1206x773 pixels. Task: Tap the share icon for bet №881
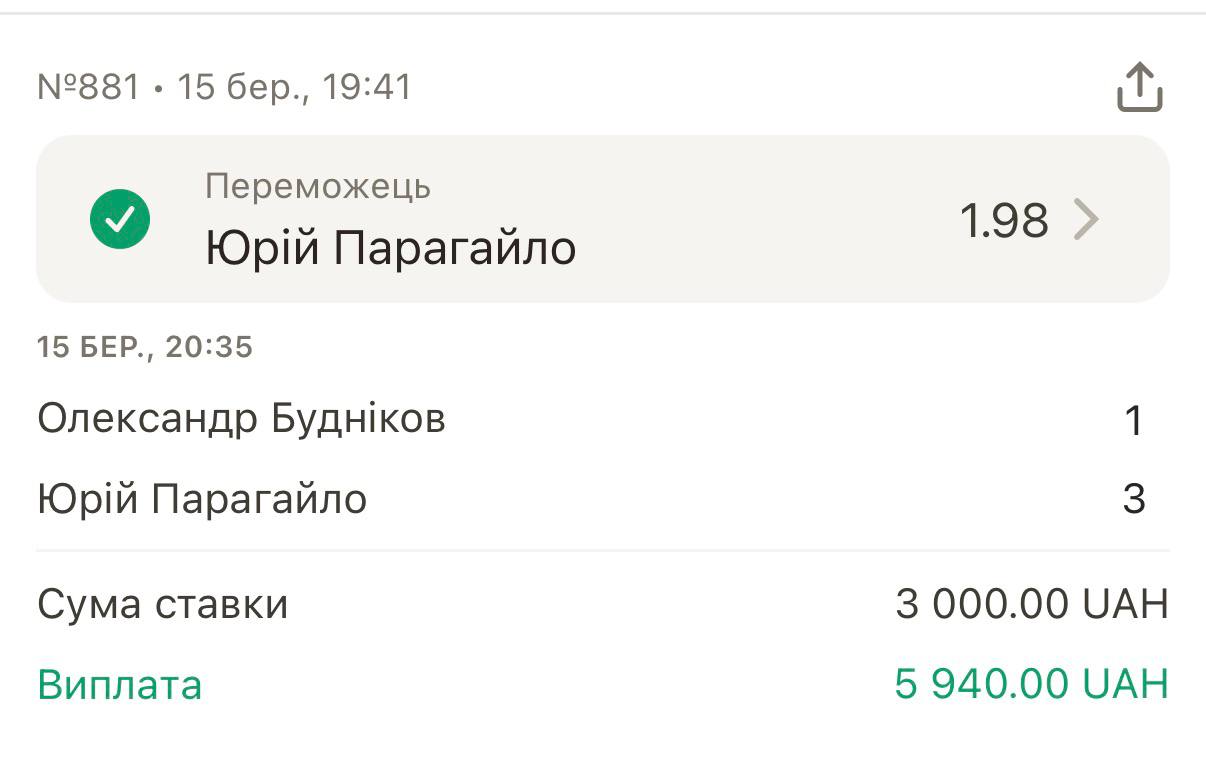(1139, 87)
